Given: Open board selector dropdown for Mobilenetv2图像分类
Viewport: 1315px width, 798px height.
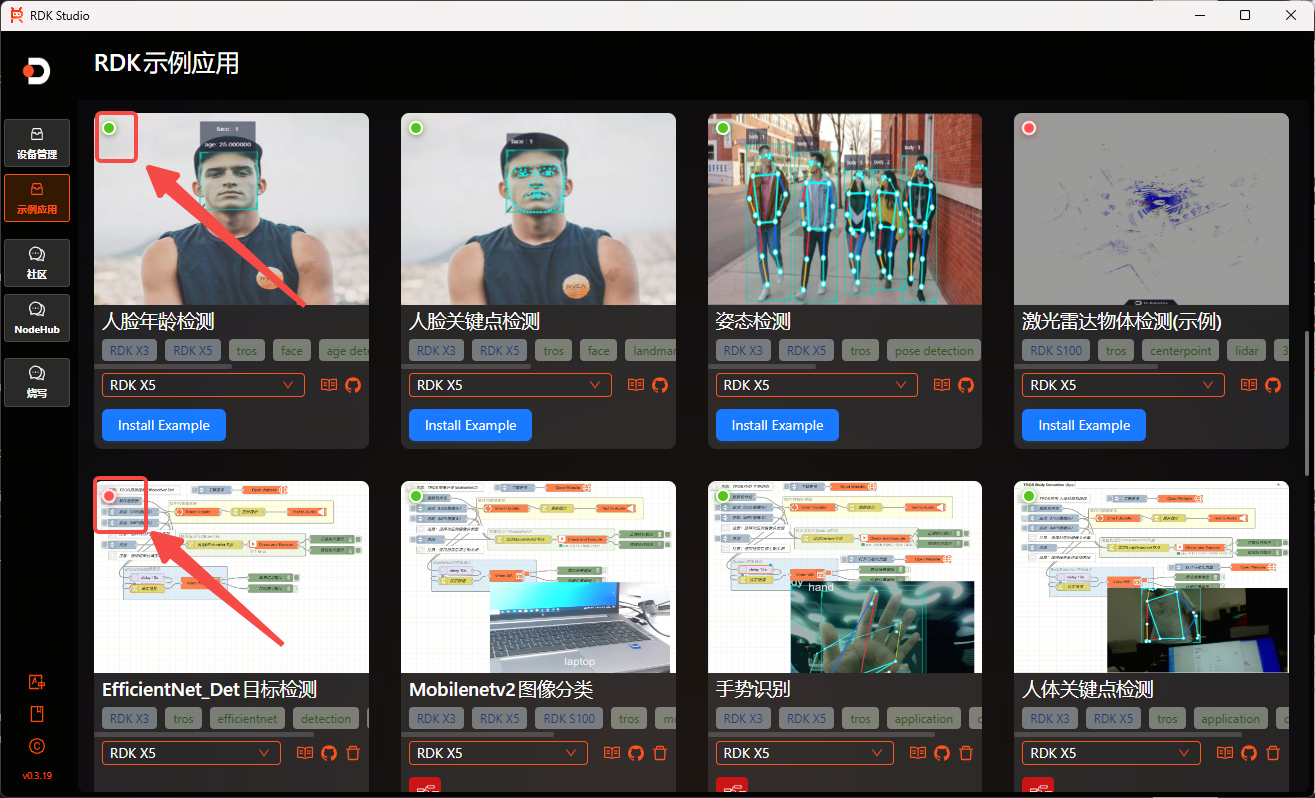Looking at the screenshot, I should pos(497,753).
